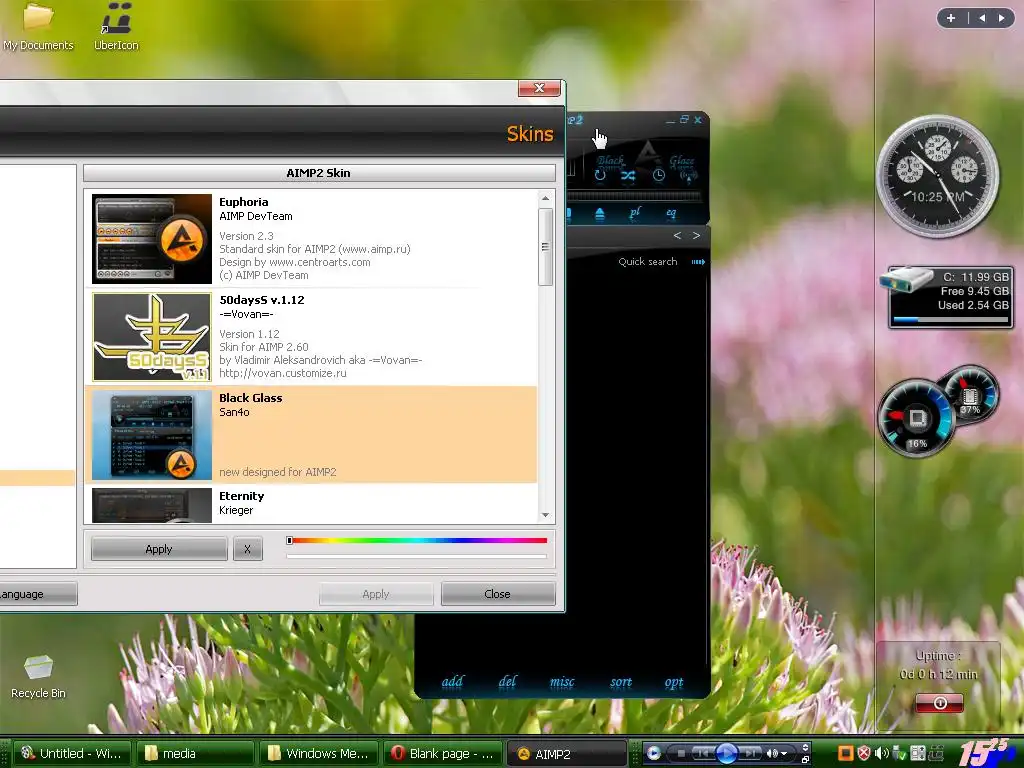Click the X button beside skin Apply
This screenshot has width=1024, height=768.
[248, 549]
